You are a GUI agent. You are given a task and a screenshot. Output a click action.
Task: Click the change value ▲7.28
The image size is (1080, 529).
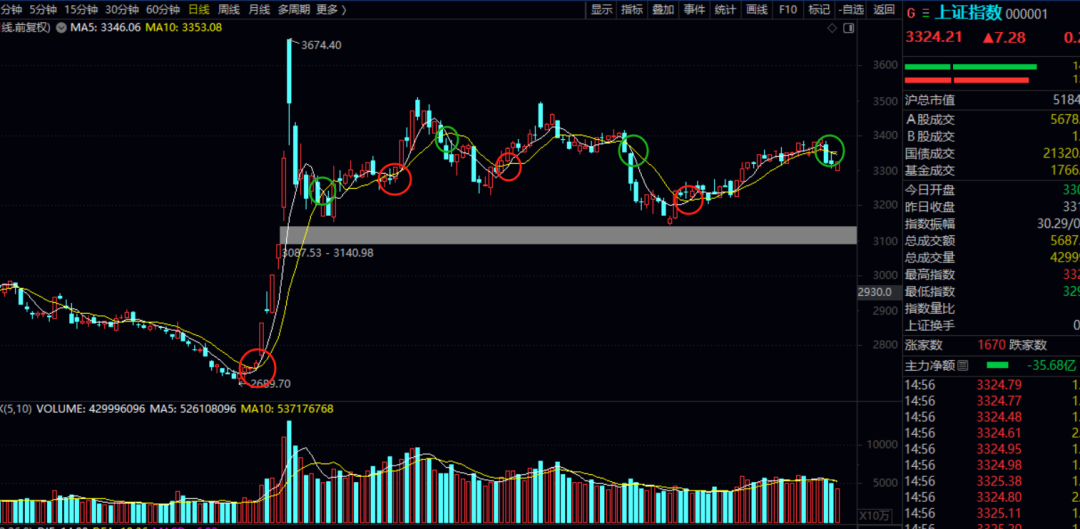[x=1004, y=37]
